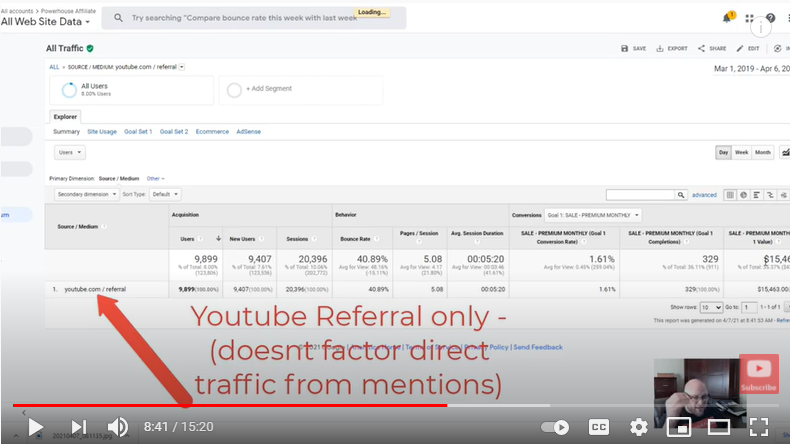Open source/medium breadcrumb dropdown arrow
790x444 pixels.
tap(182, 67)
